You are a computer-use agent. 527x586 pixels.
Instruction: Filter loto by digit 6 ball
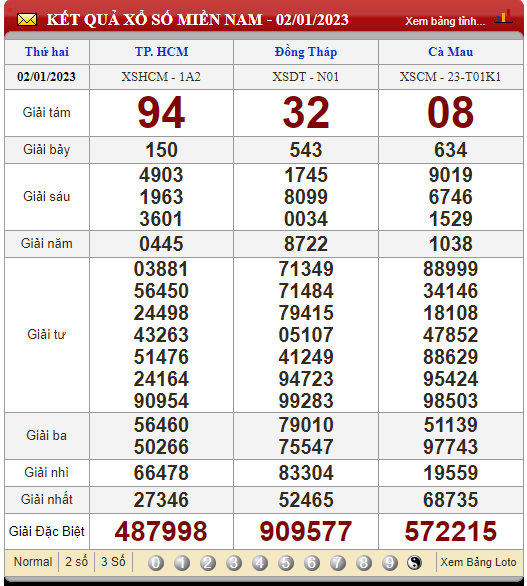(x=312, y=562)
